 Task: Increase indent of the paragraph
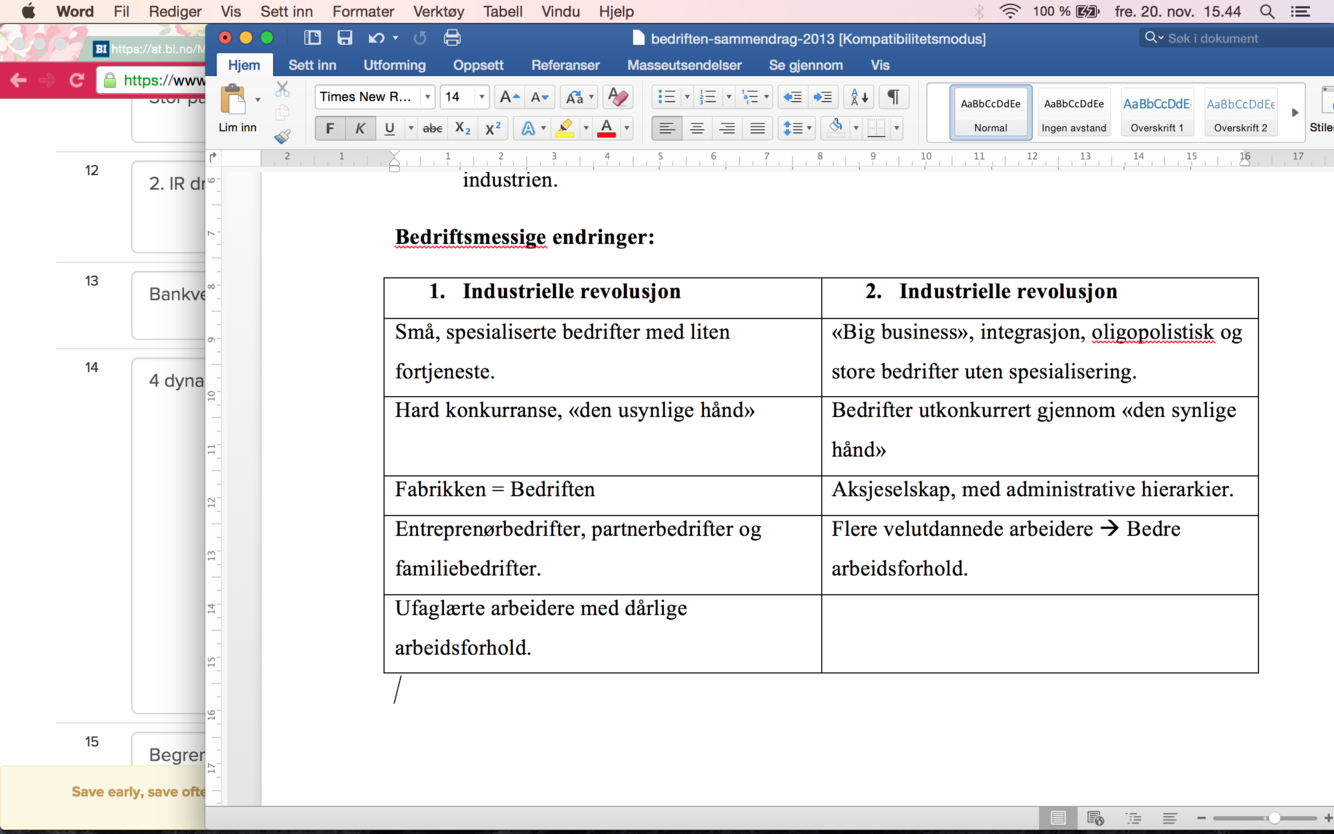822,97
